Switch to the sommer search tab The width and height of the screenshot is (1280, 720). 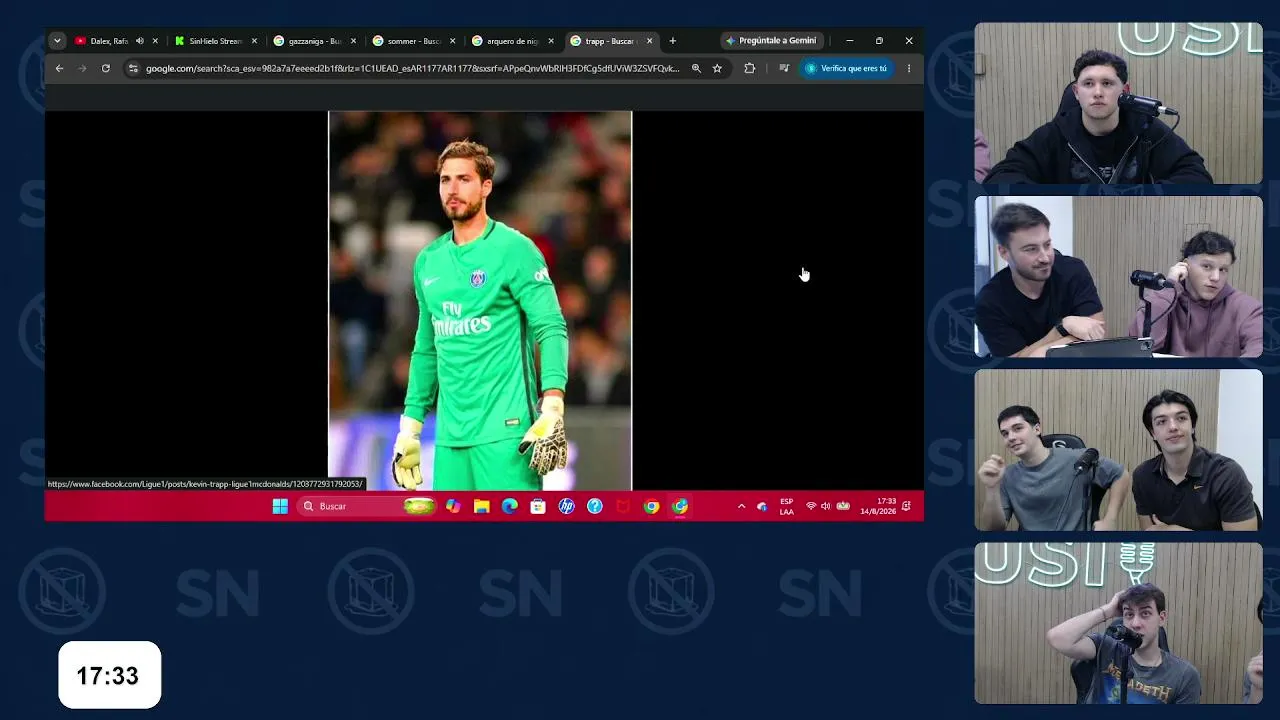pyautogui.click(x=413, y=41)
